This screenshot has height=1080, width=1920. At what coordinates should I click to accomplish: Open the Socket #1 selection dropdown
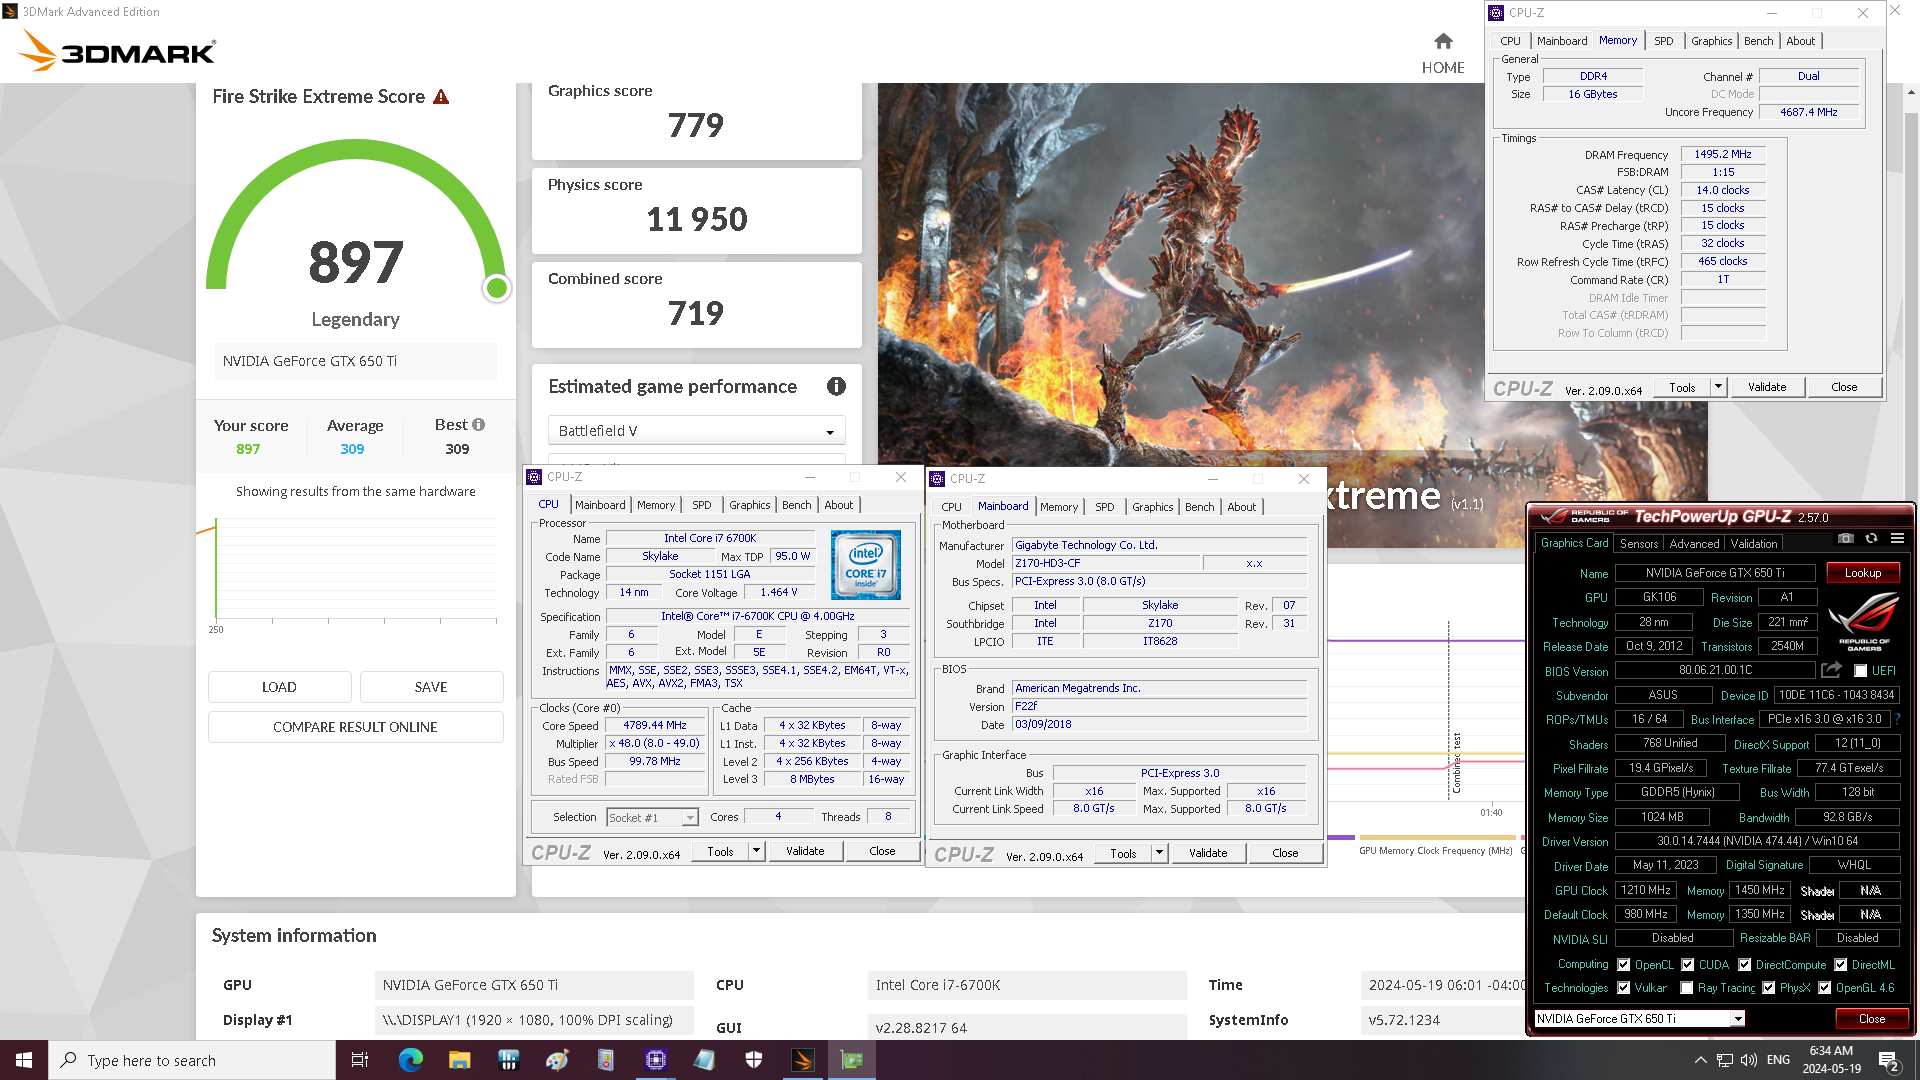pos(652,818)
